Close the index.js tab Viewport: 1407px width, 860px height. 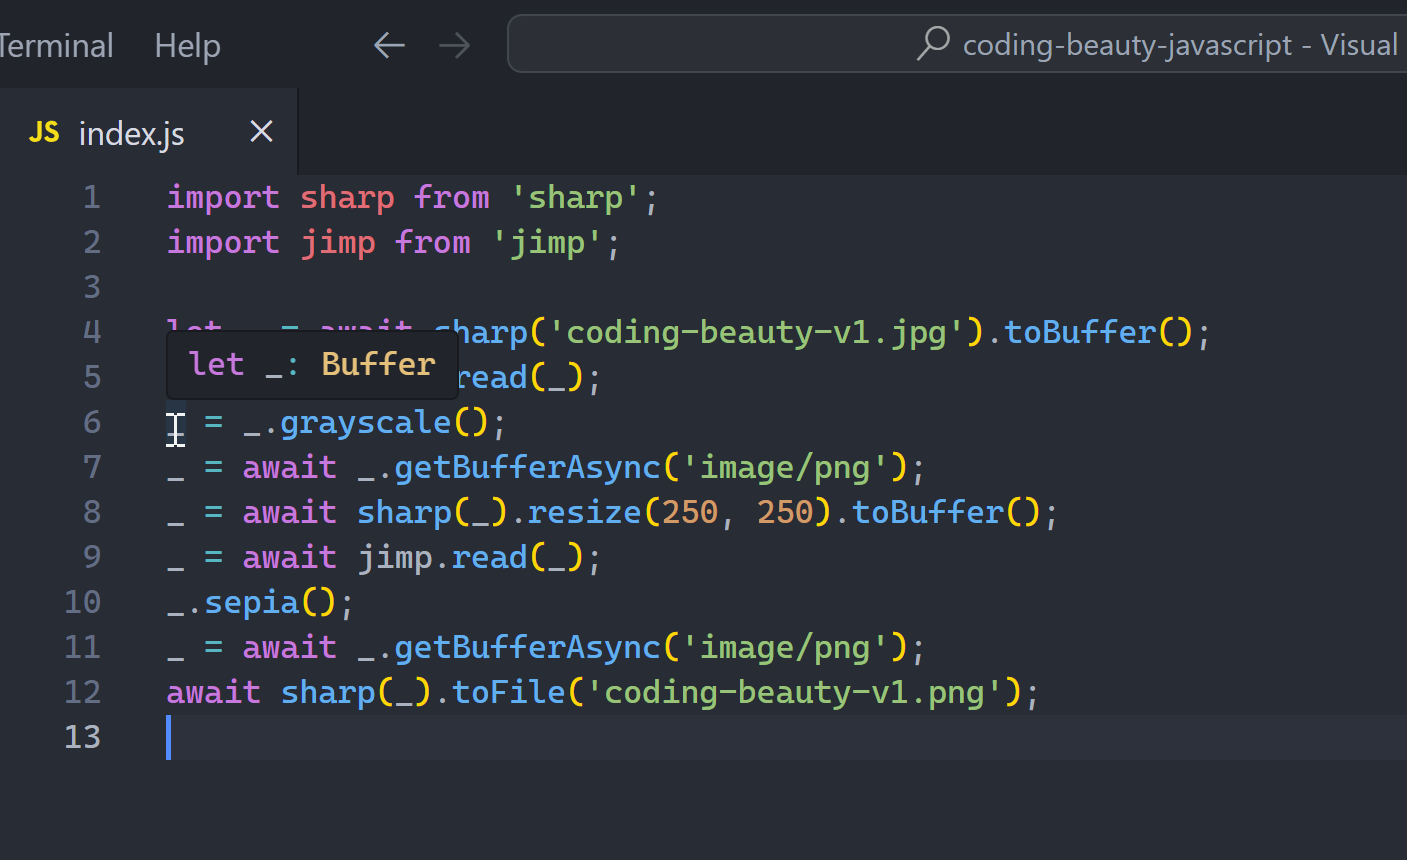[261, 132]
